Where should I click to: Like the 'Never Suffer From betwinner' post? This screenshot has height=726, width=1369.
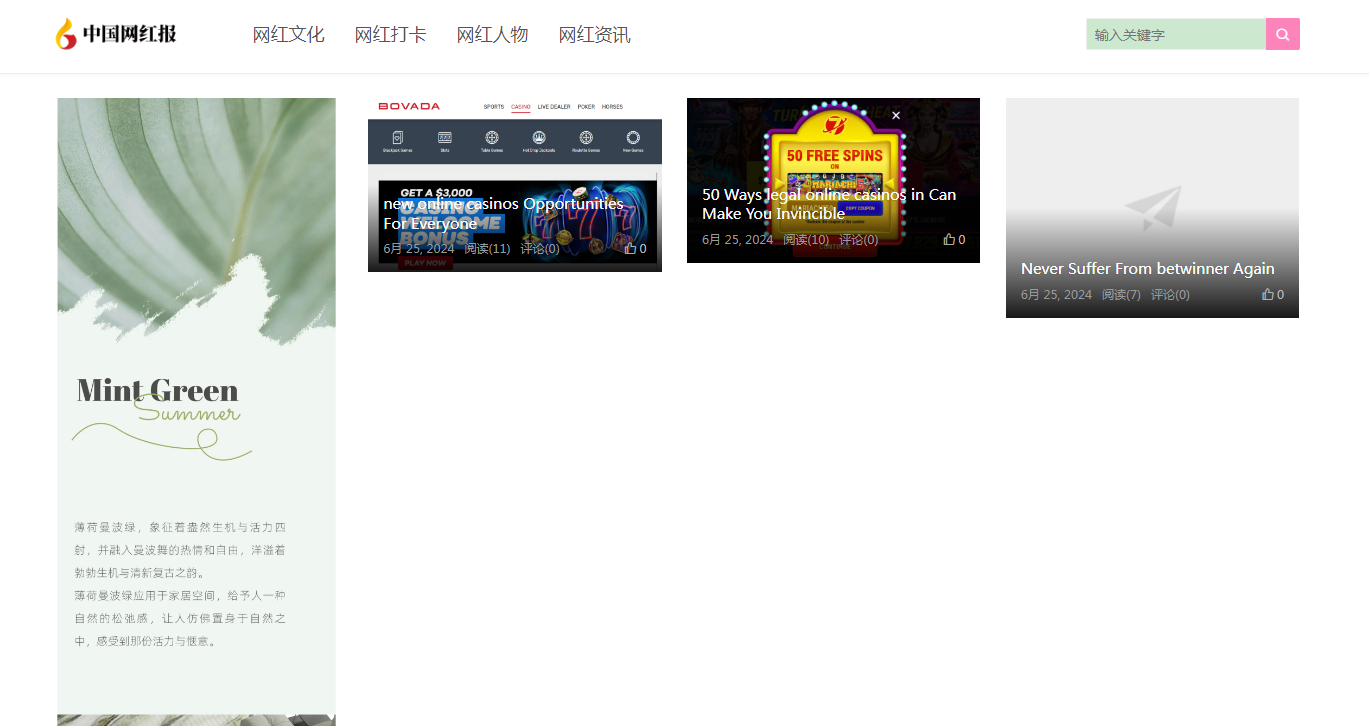[1273, 294]
